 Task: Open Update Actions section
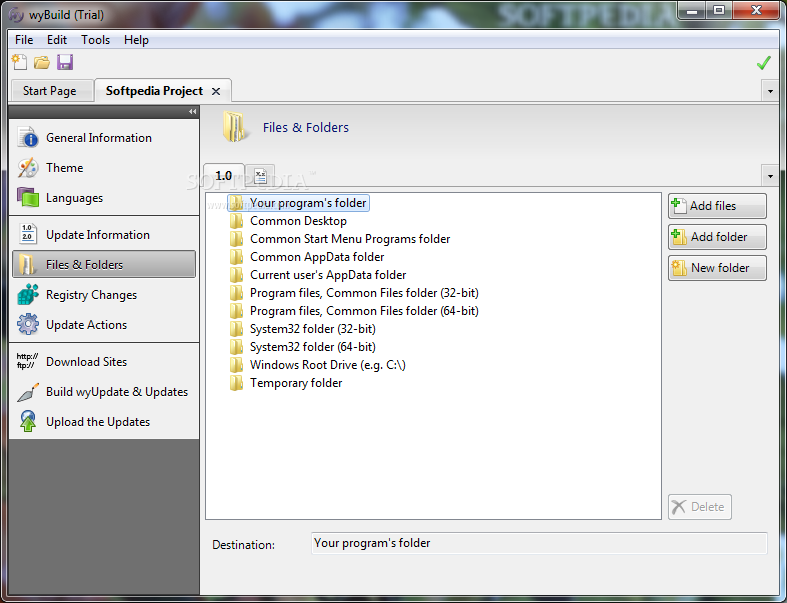[x=104, y=325]
